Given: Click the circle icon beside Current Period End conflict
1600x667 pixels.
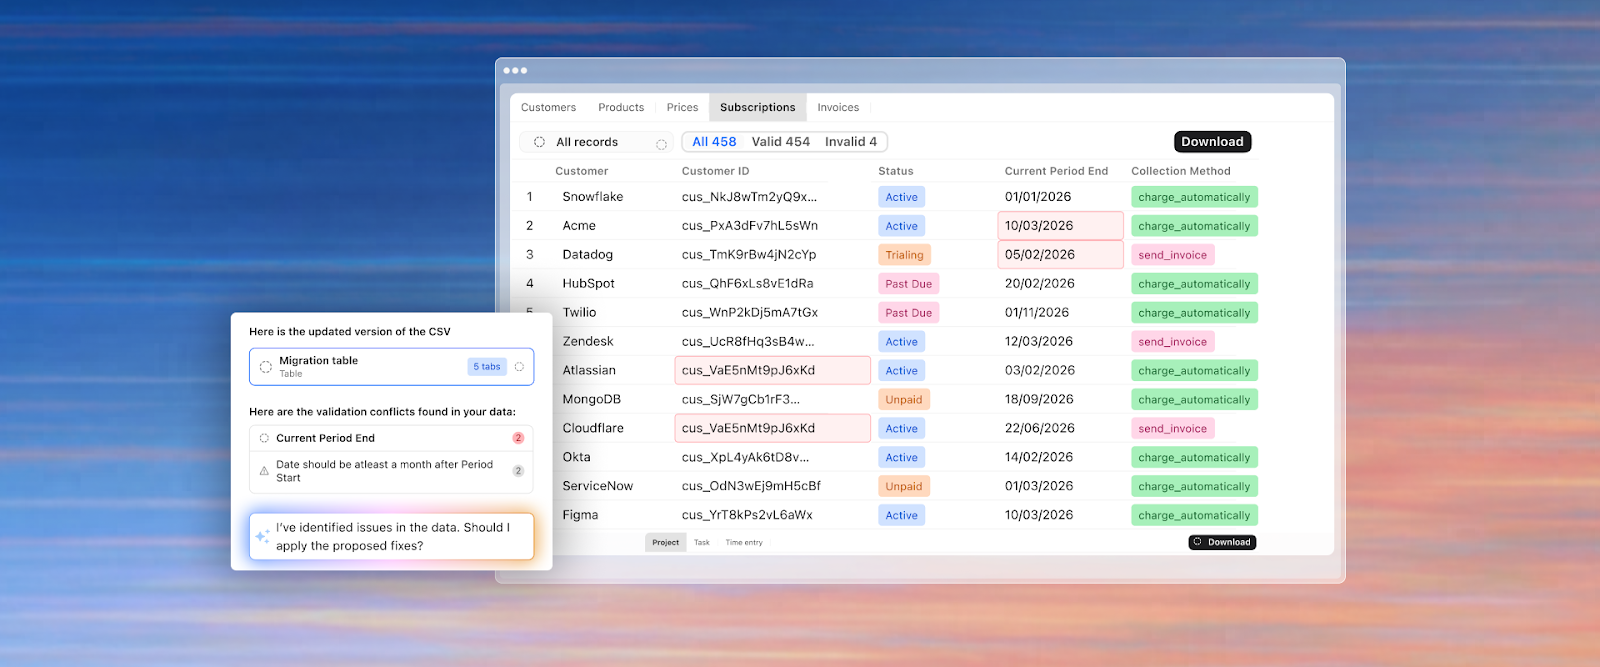Looking at the screenshot, I should click(x=264, y=438).
